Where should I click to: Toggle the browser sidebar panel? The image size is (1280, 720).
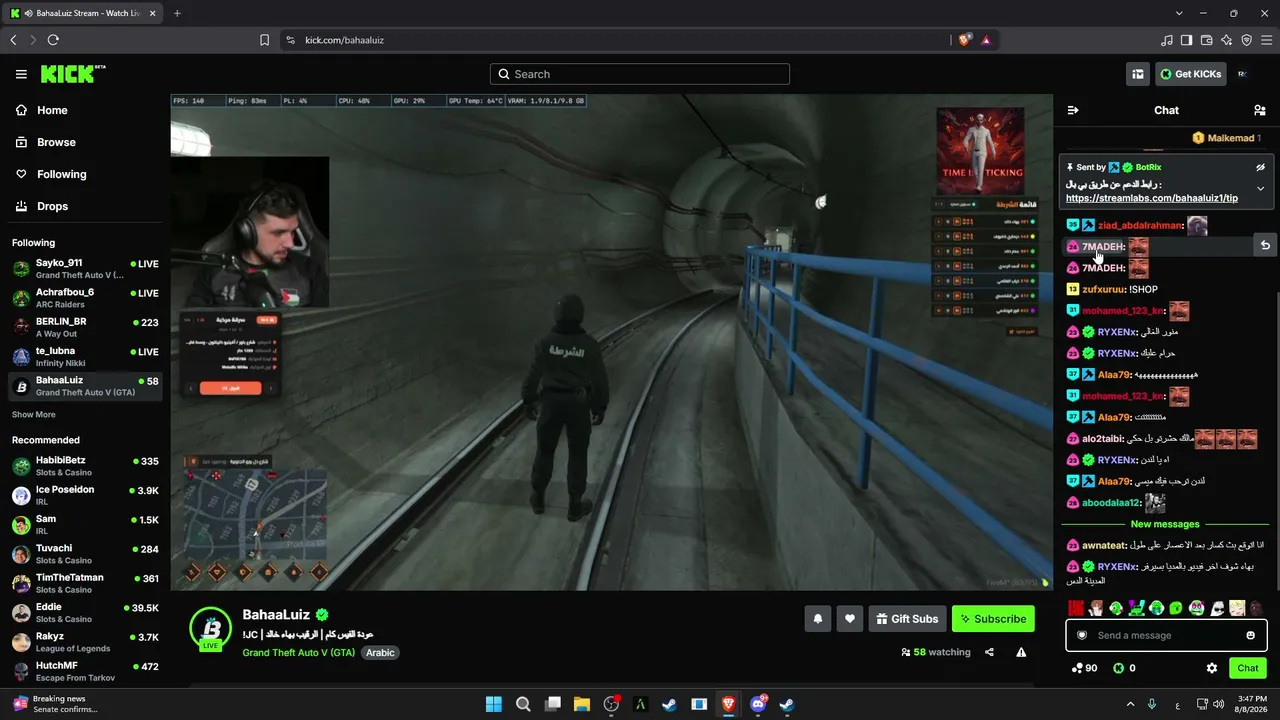[x=1186, y=40]
